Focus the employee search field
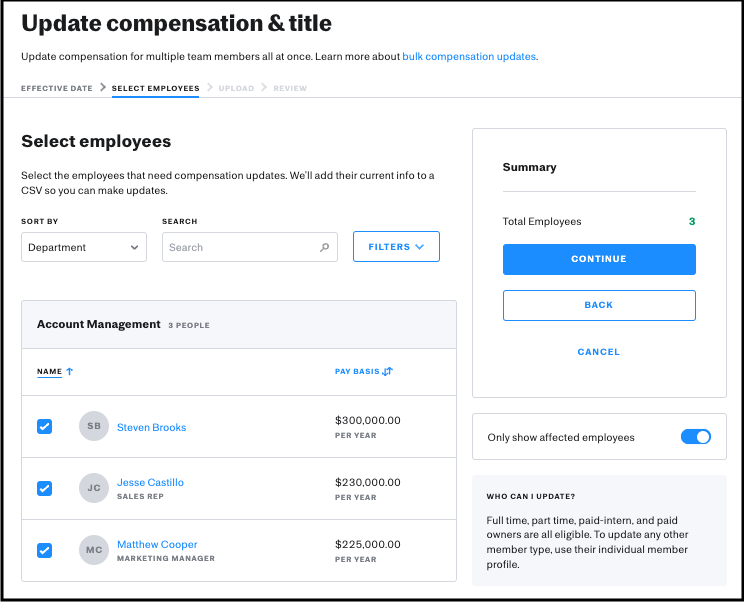The width and height of the screenshot is (744, 602). (240, 248)
